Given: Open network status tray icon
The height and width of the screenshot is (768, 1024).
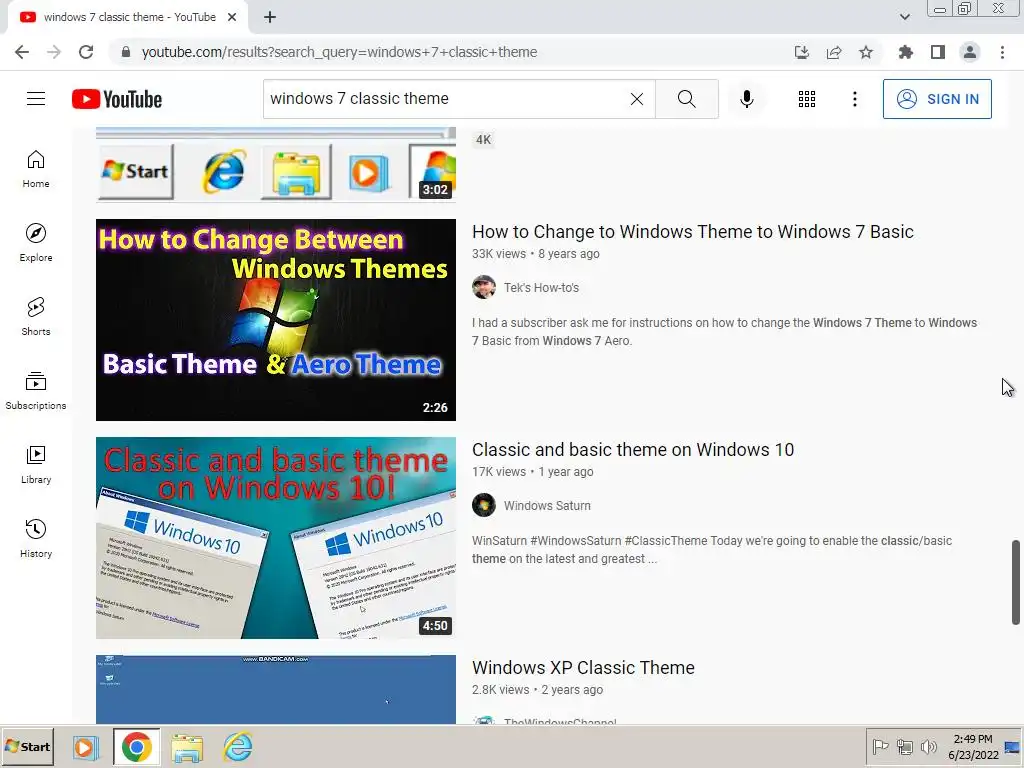Looking at the screenshot, I should click(x=904, y=746).
